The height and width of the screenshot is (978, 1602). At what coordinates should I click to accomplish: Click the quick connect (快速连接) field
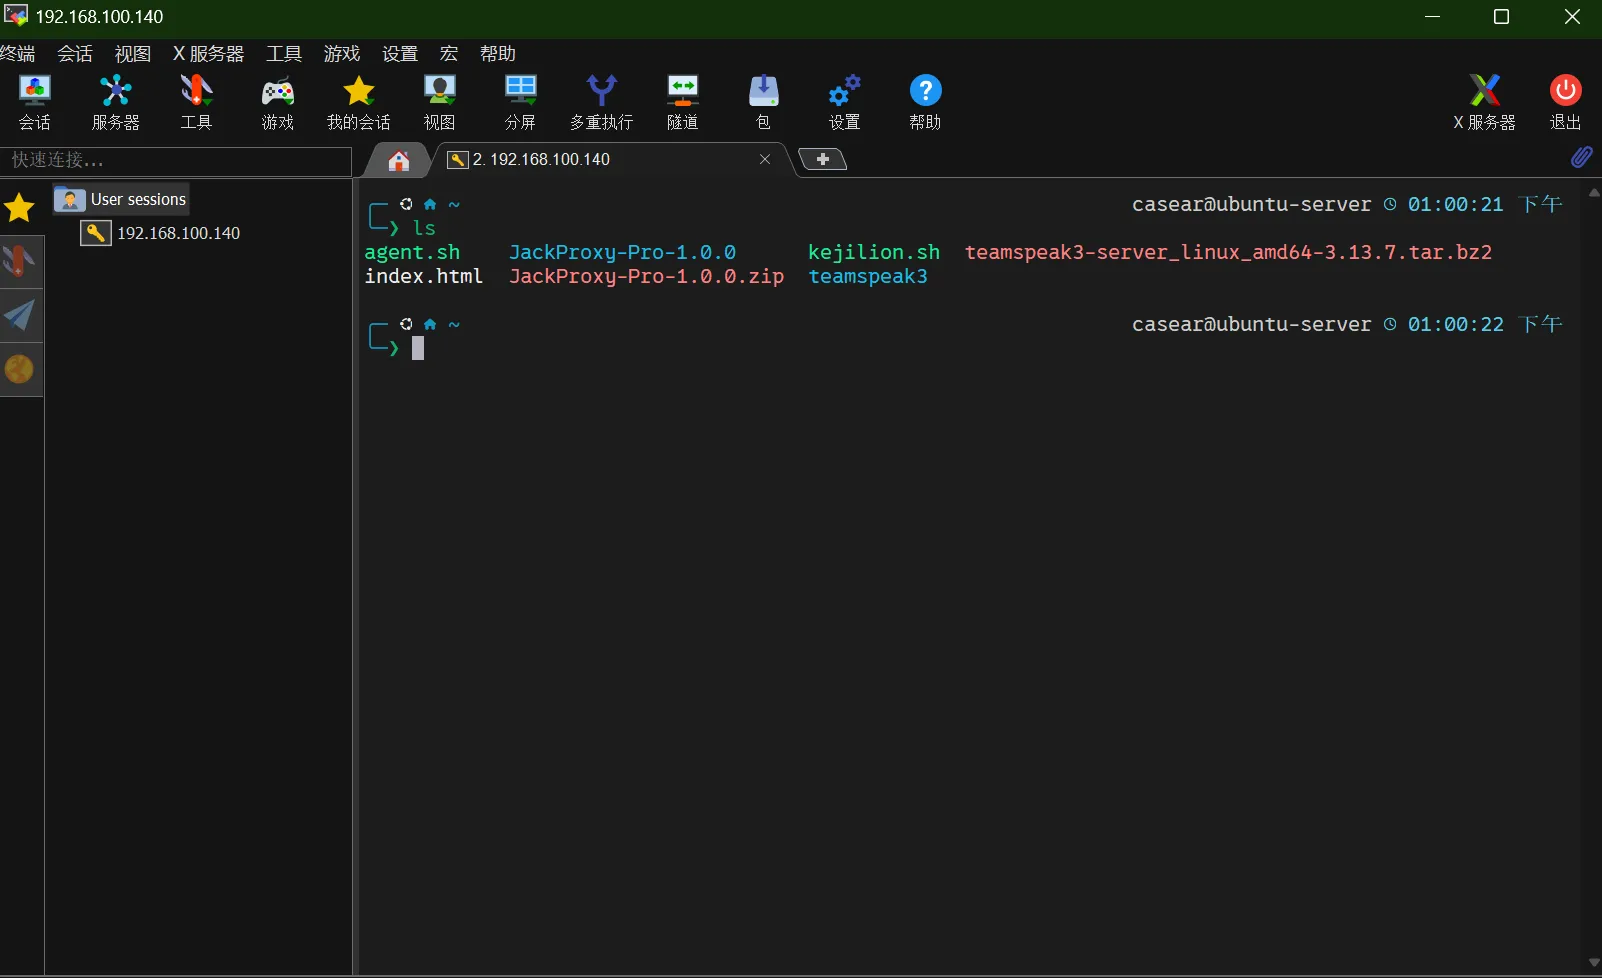click(176, 160)
